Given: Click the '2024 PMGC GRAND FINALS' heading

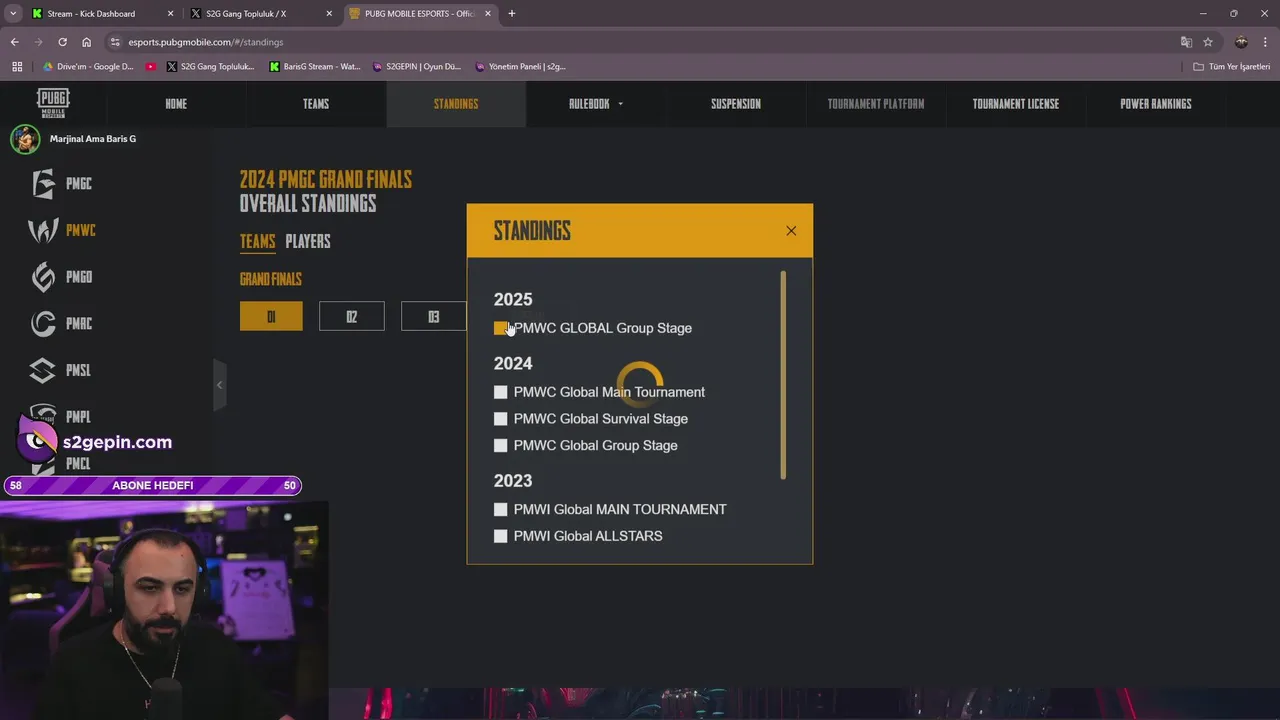Looking at the screenshot, I should 326,180.
